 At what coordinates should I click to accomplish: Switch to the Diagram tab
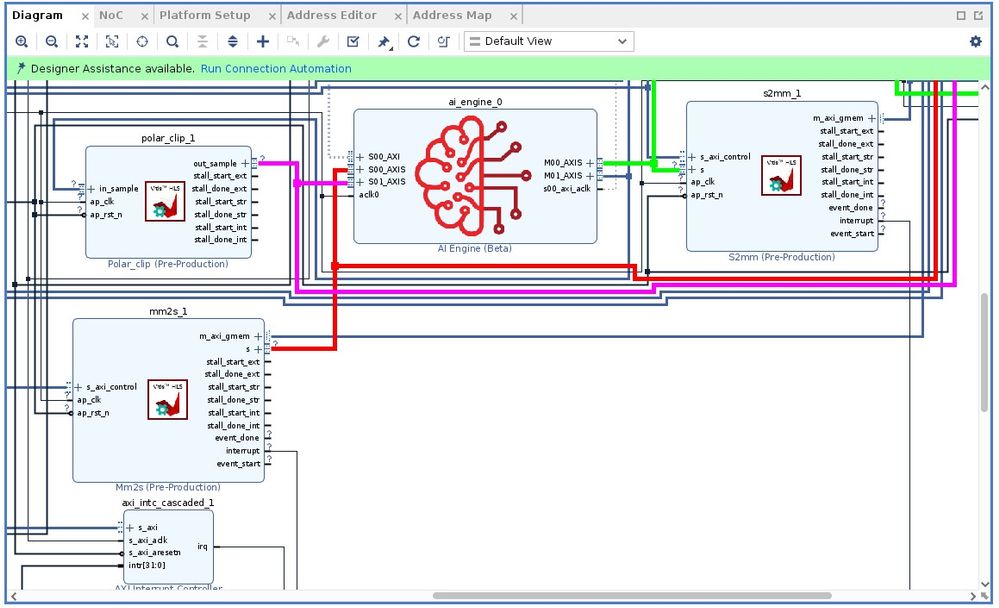click(x=38, y=15)
